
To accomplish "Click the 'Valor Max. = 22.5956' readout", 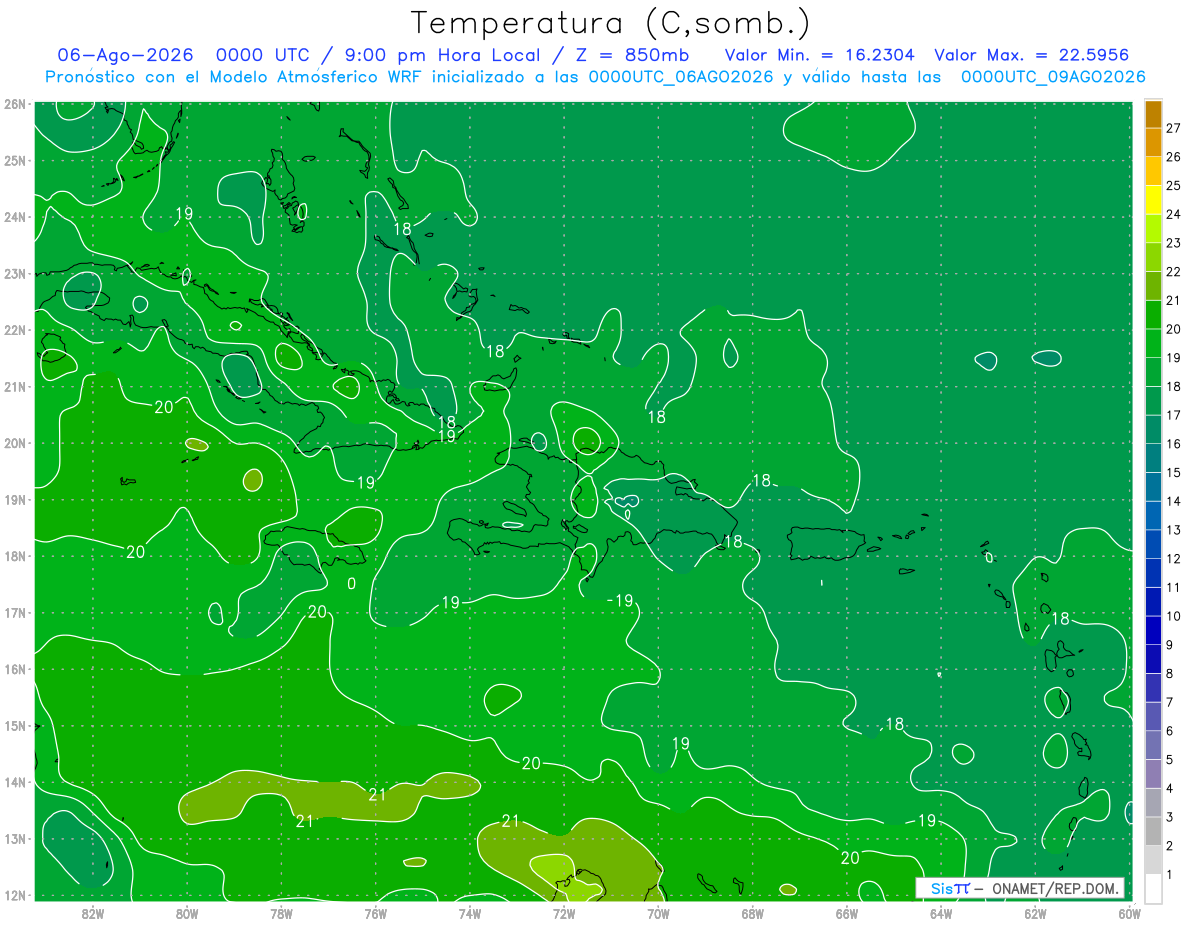I will point(1032,55).
